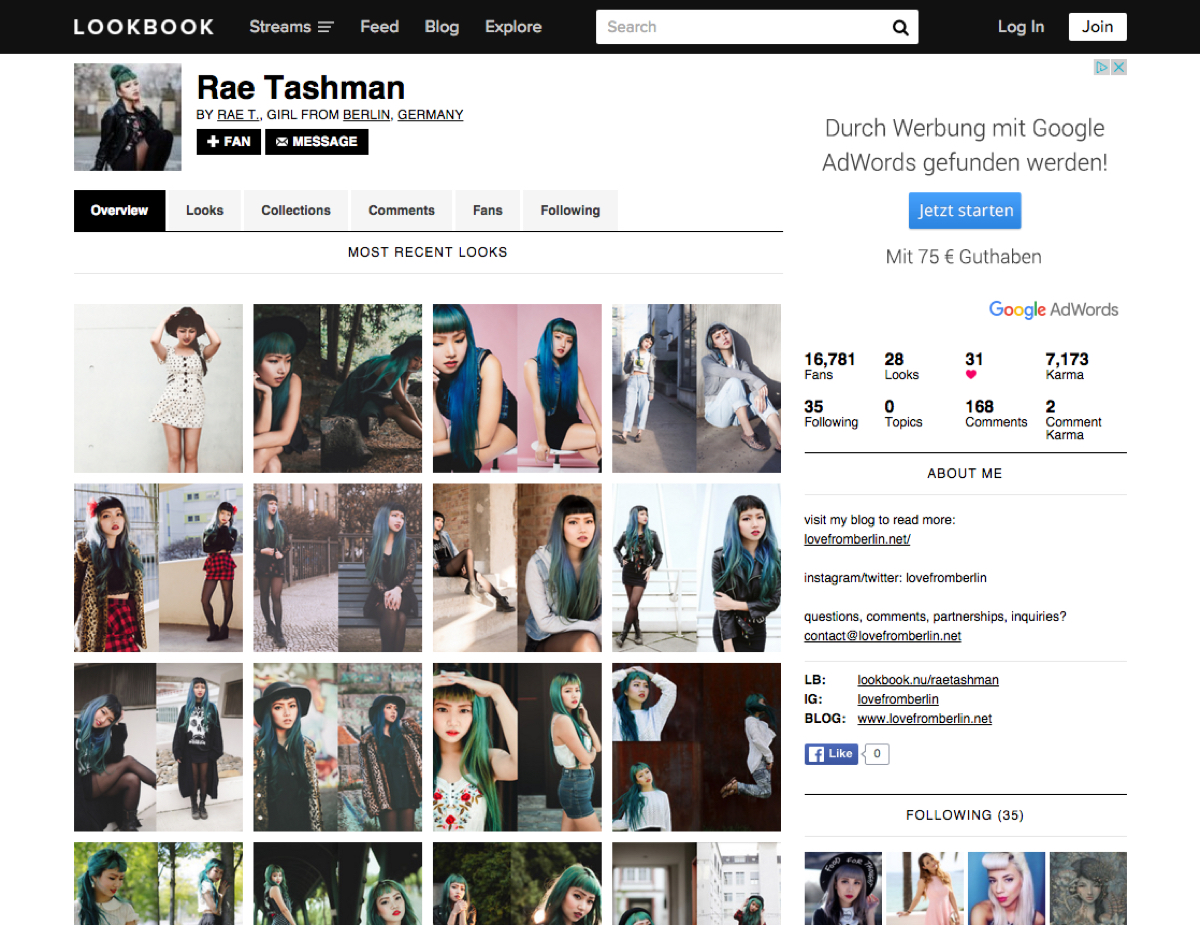This screenshot has height=925, width=1200.
Task: Open the look with skull print sweater
Action: tap(158, 747)
